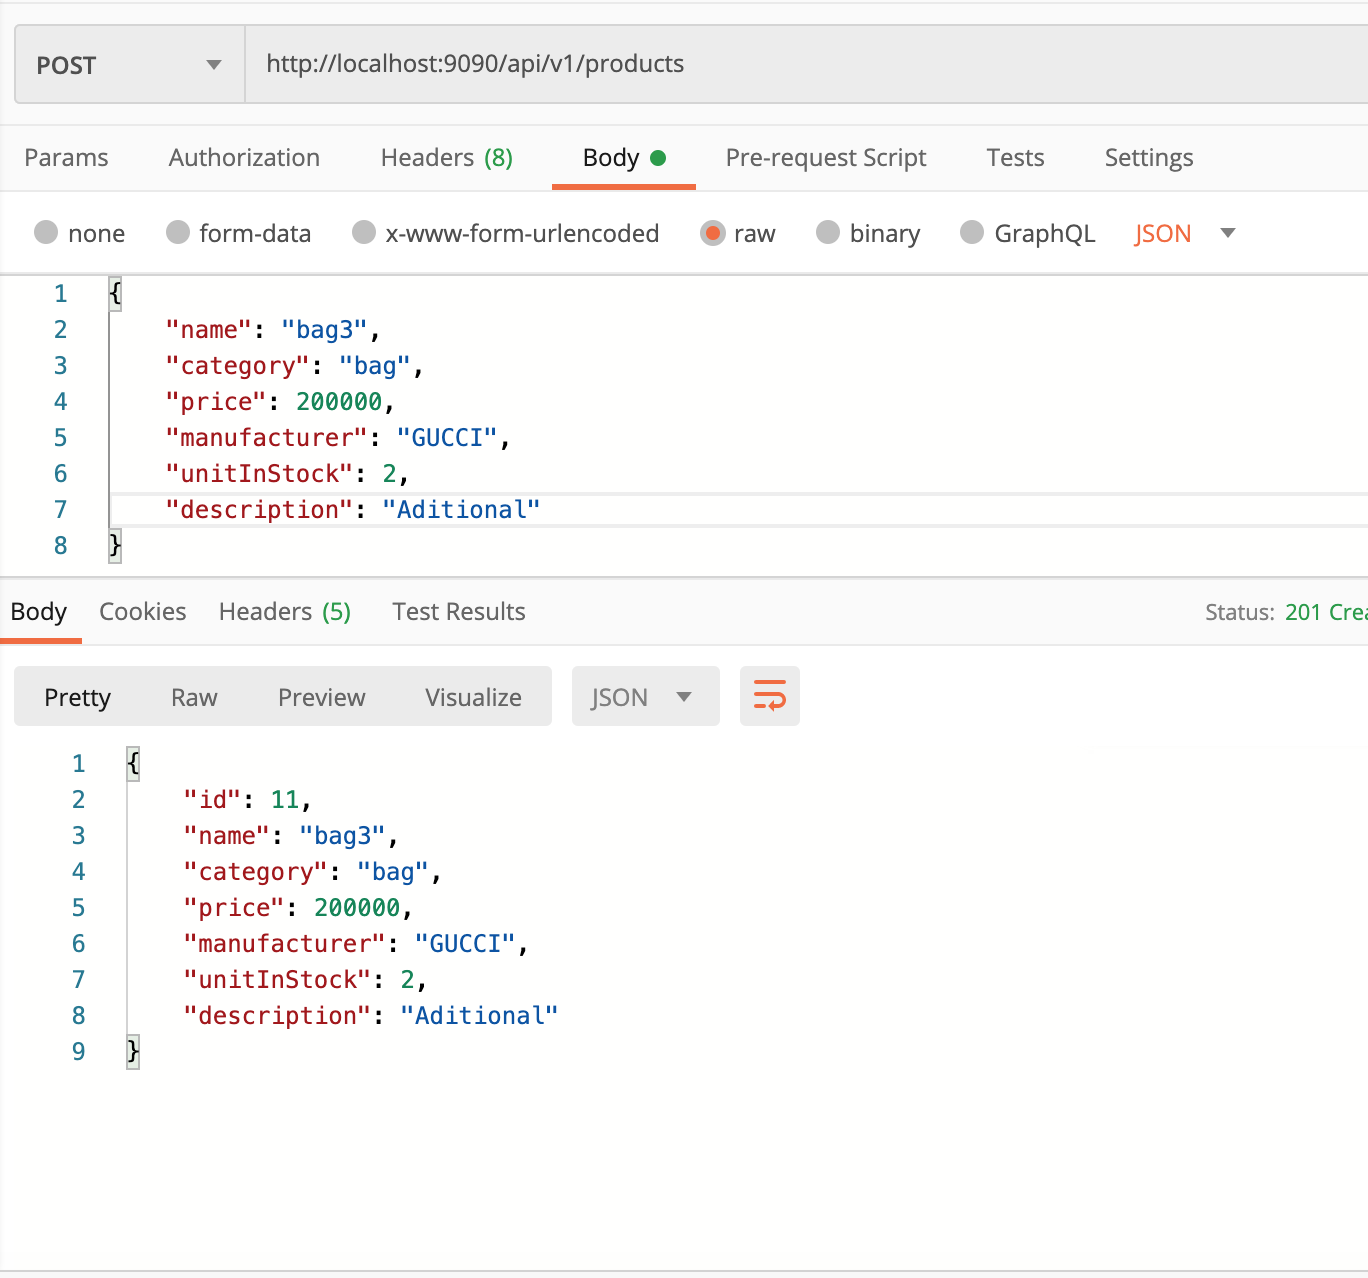1368x1278 pixels.
Task: Switch to the Tests tab
Action: click(1015, 158)
